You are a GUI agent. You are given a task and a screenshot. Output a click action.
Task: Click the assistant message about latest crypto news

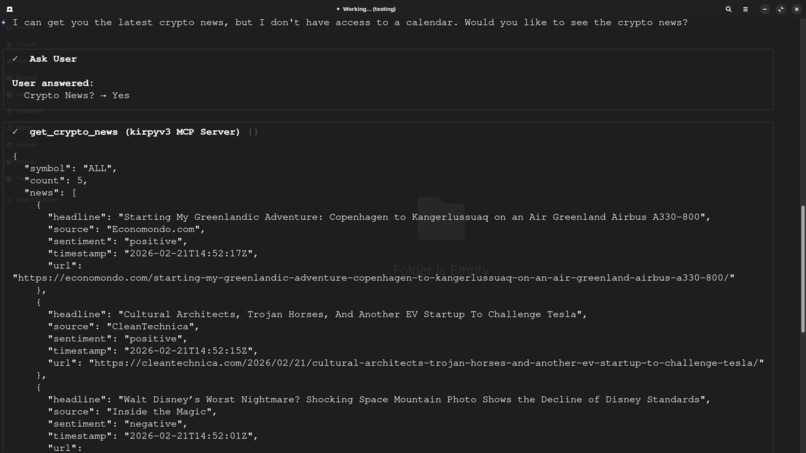pyautogui.click(x=350, y=23)
